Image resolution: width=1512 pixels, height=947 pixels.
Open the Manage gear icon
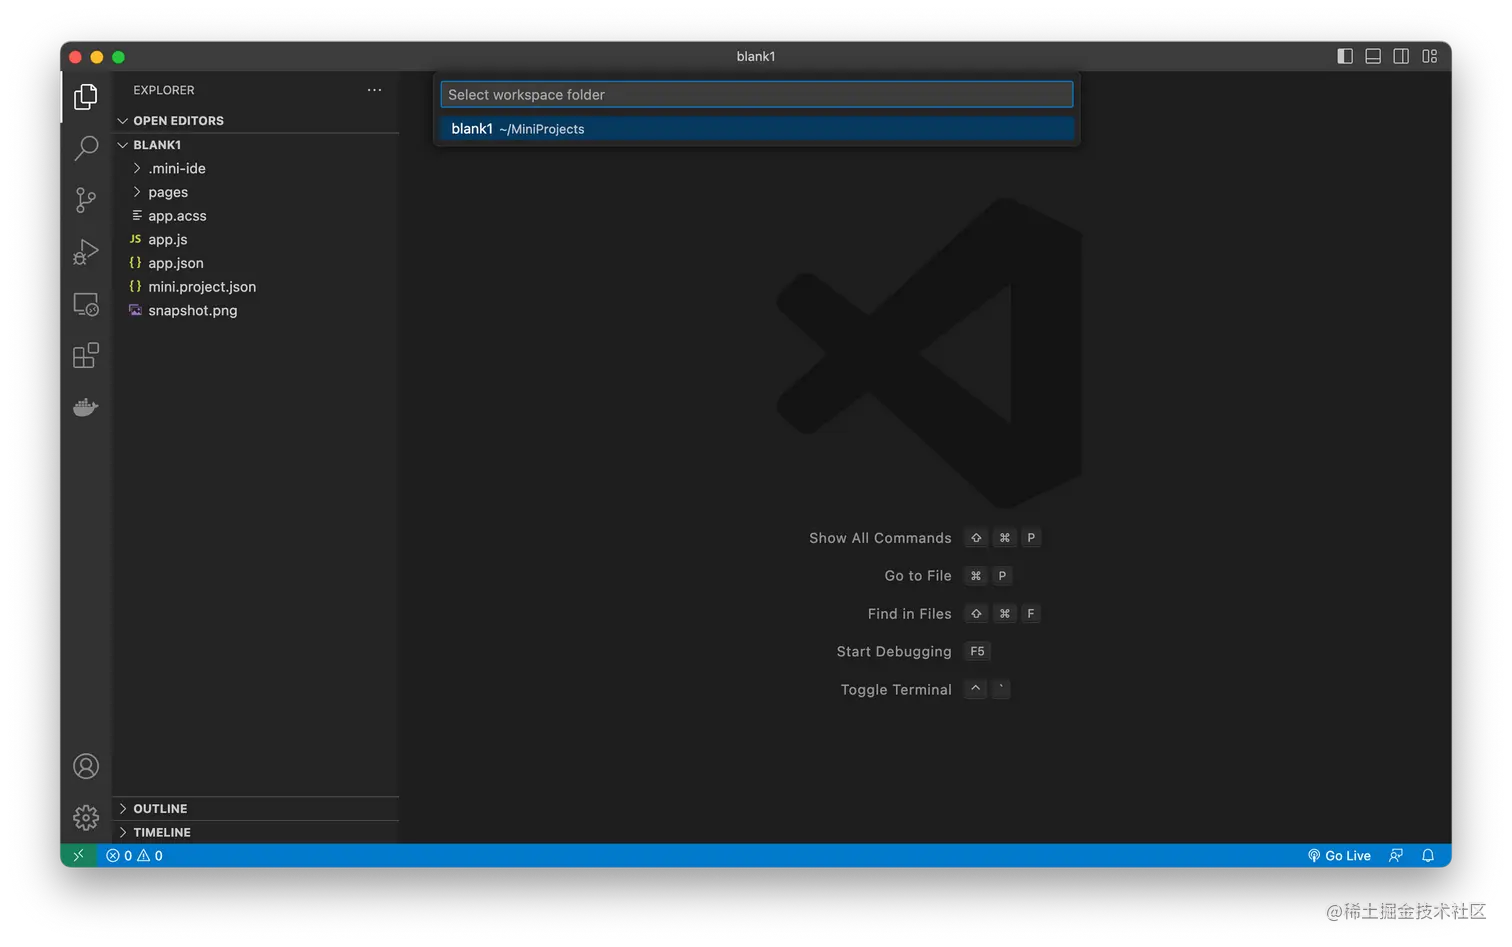[x=86, y=818]
